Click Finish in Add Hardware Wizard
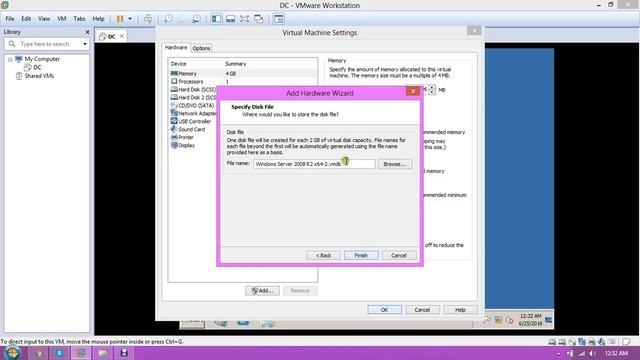 click(x=361, y=255)
